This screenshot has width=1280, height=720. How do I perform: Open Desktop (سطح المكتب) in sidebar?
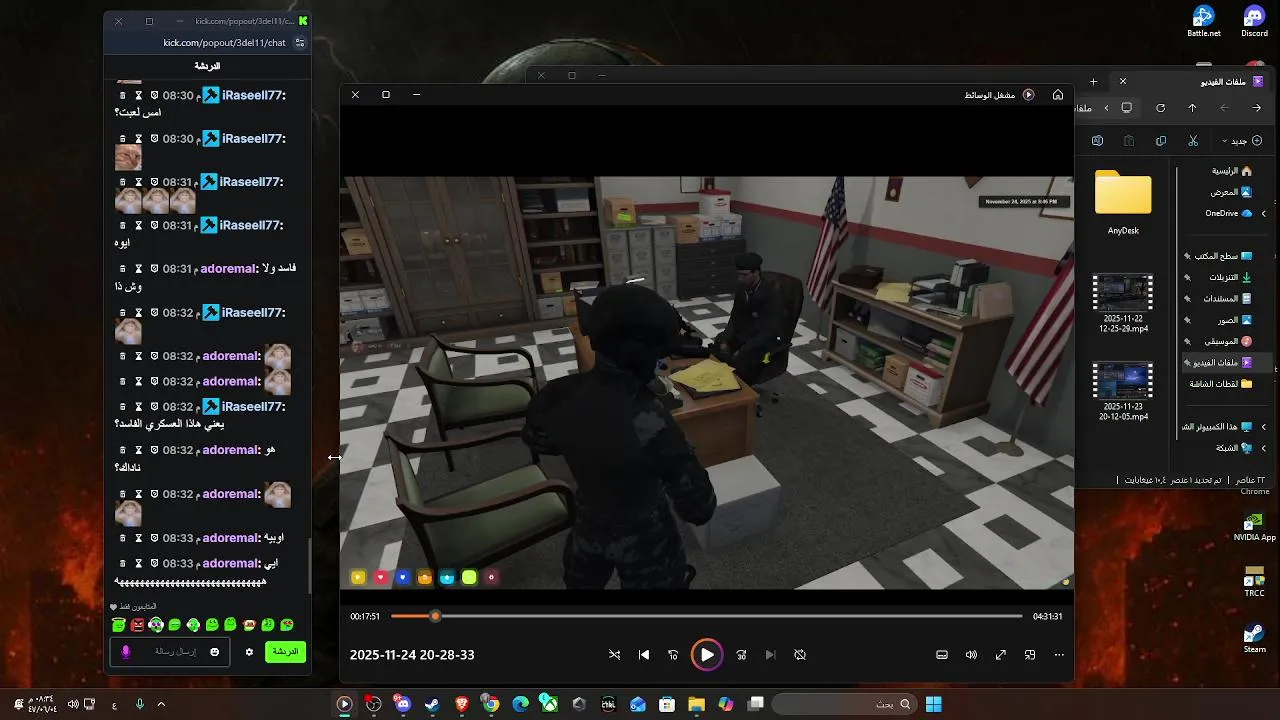click(1224, 256)
